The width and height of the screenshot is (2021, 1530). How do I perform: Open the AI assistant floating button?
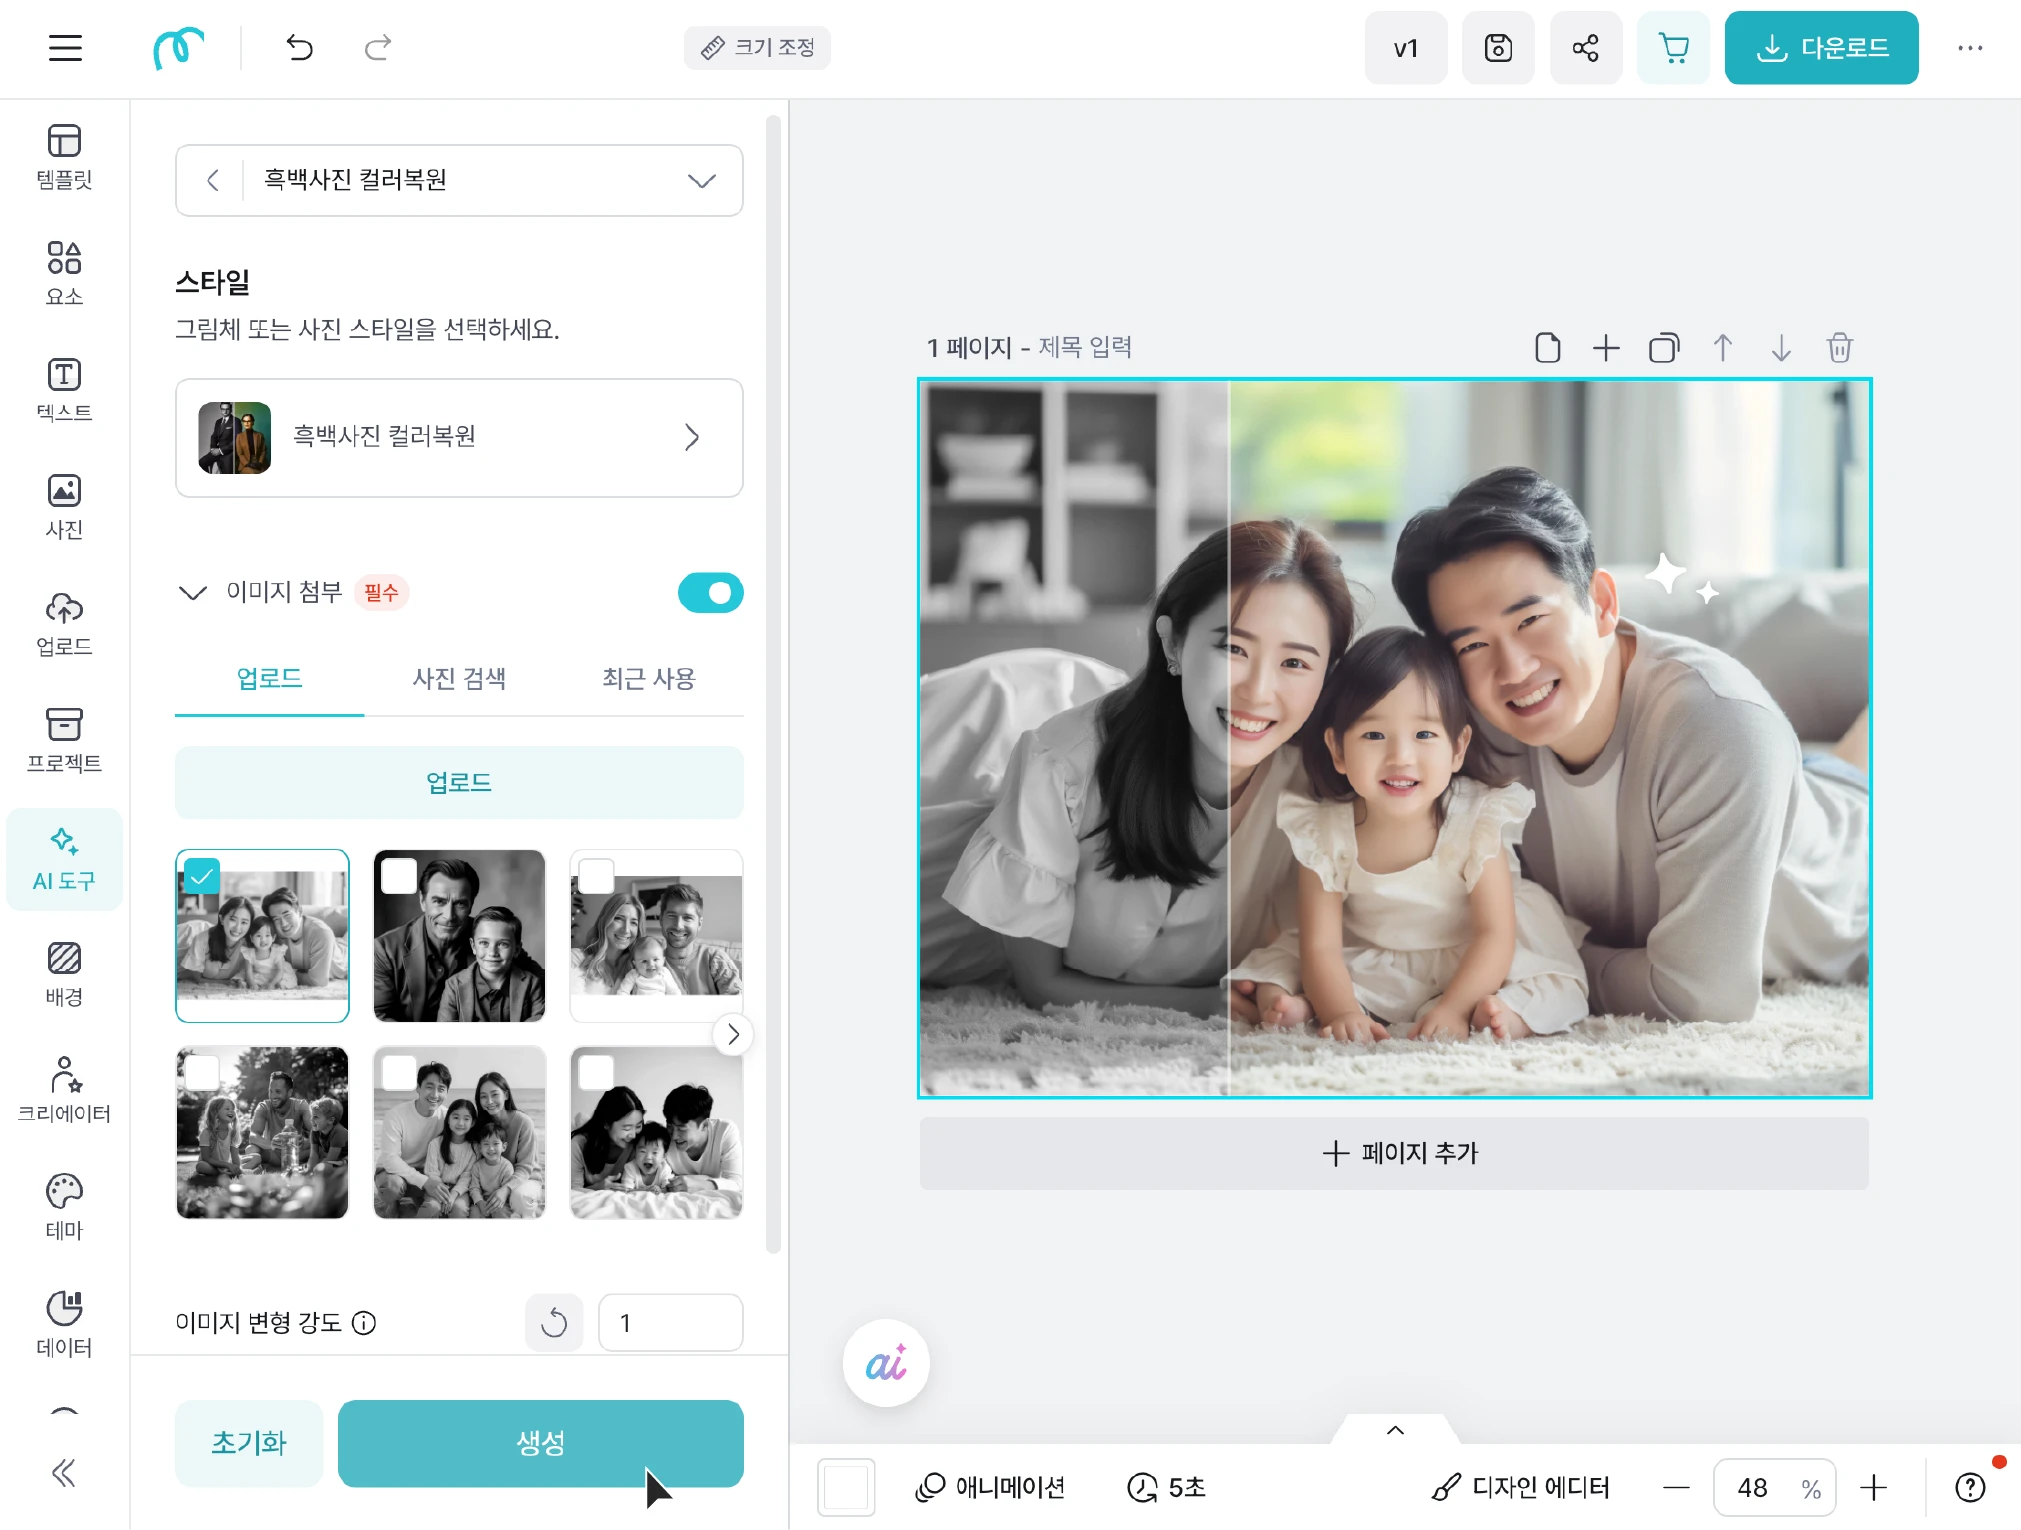[x=886, y=1363]
